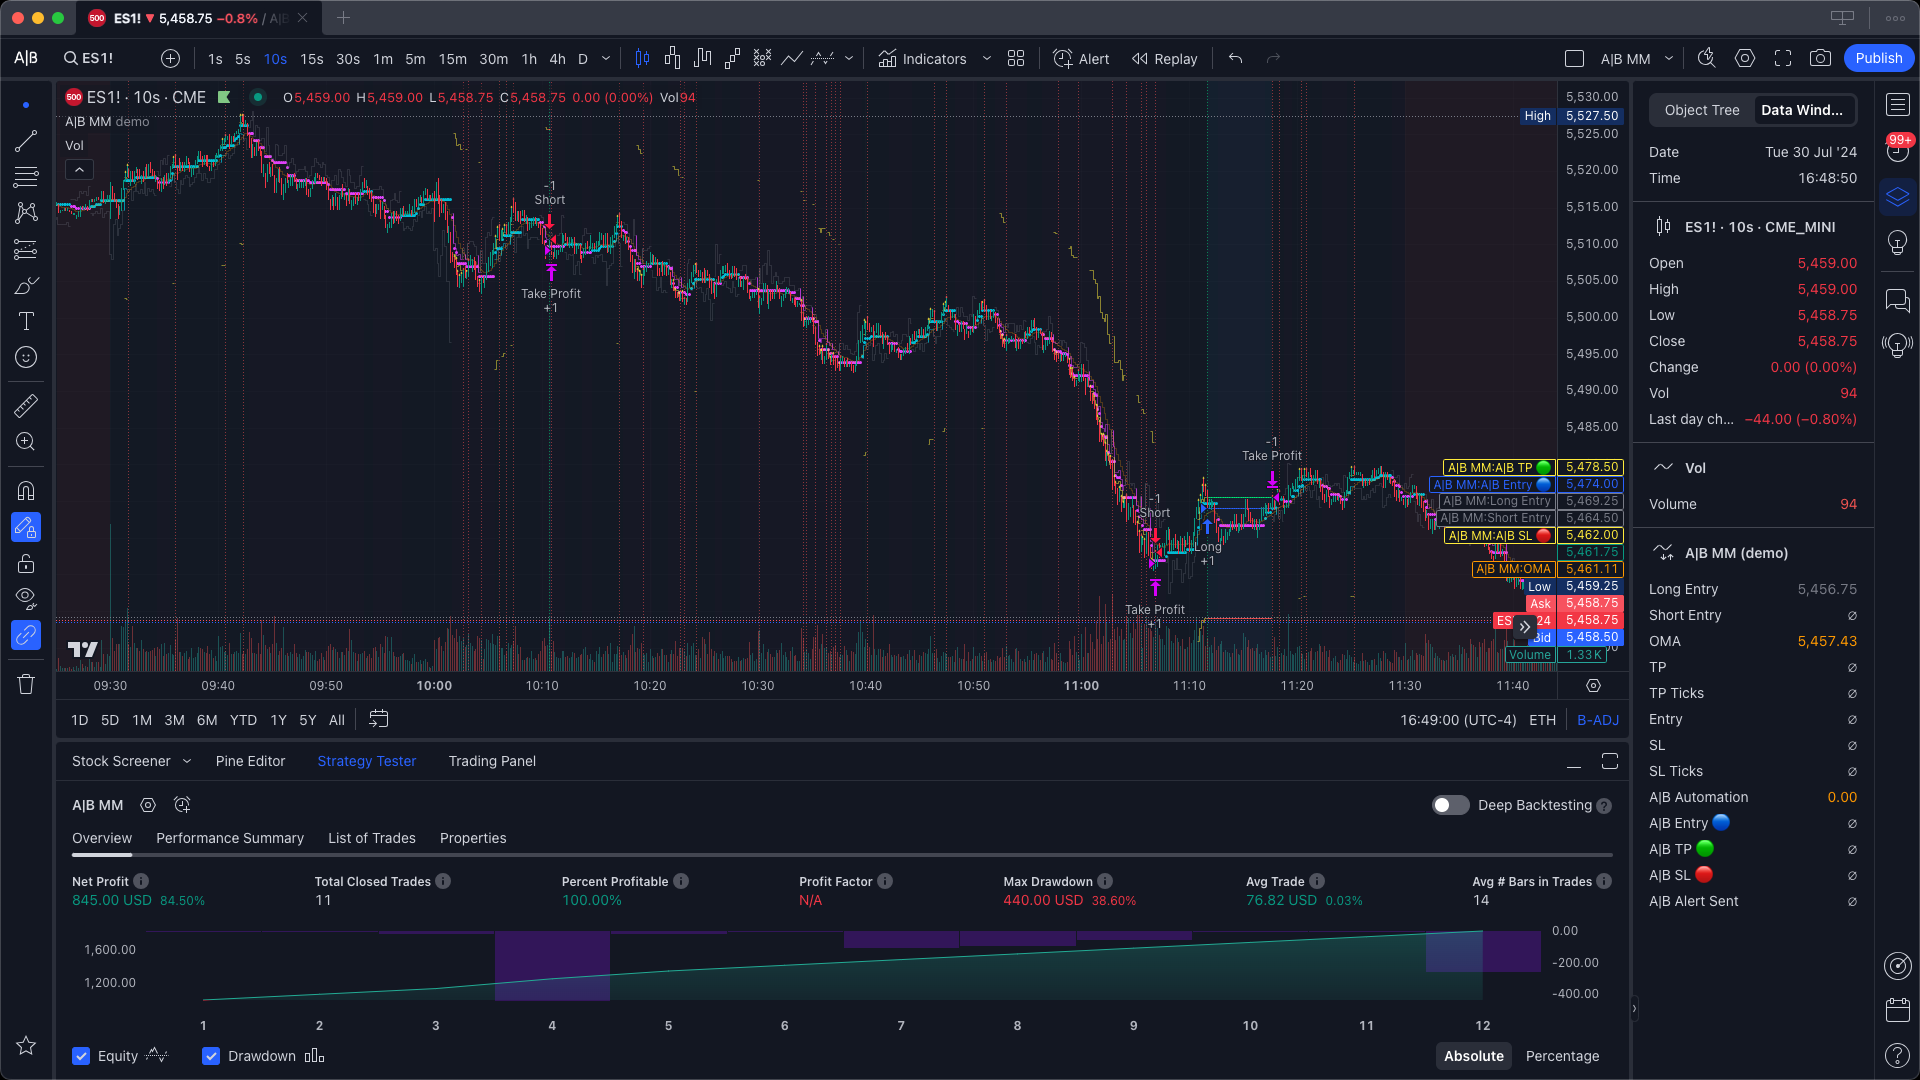Select the ruler measure tool
This screenshot has width=1920, height=1080.
(x=26, y=405)
